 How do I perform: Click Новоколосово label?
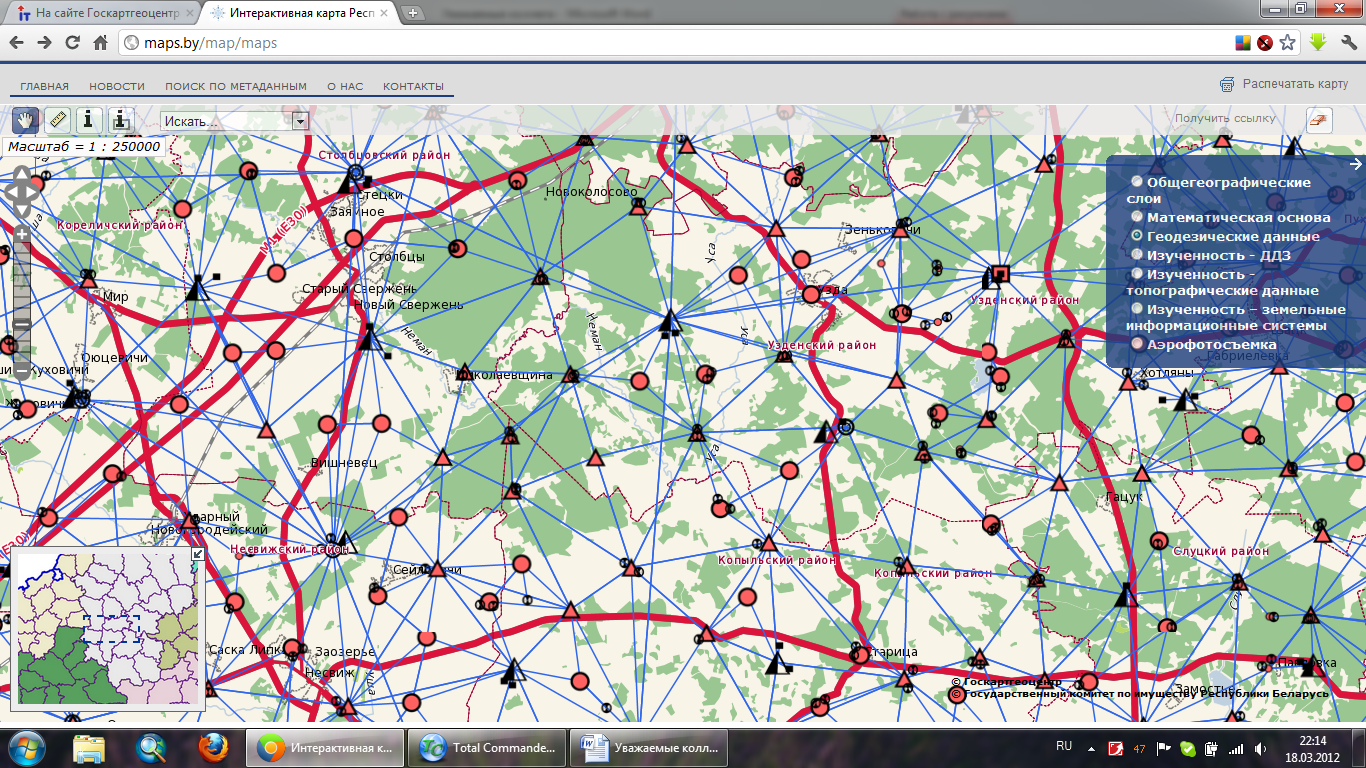click(592, 191)
